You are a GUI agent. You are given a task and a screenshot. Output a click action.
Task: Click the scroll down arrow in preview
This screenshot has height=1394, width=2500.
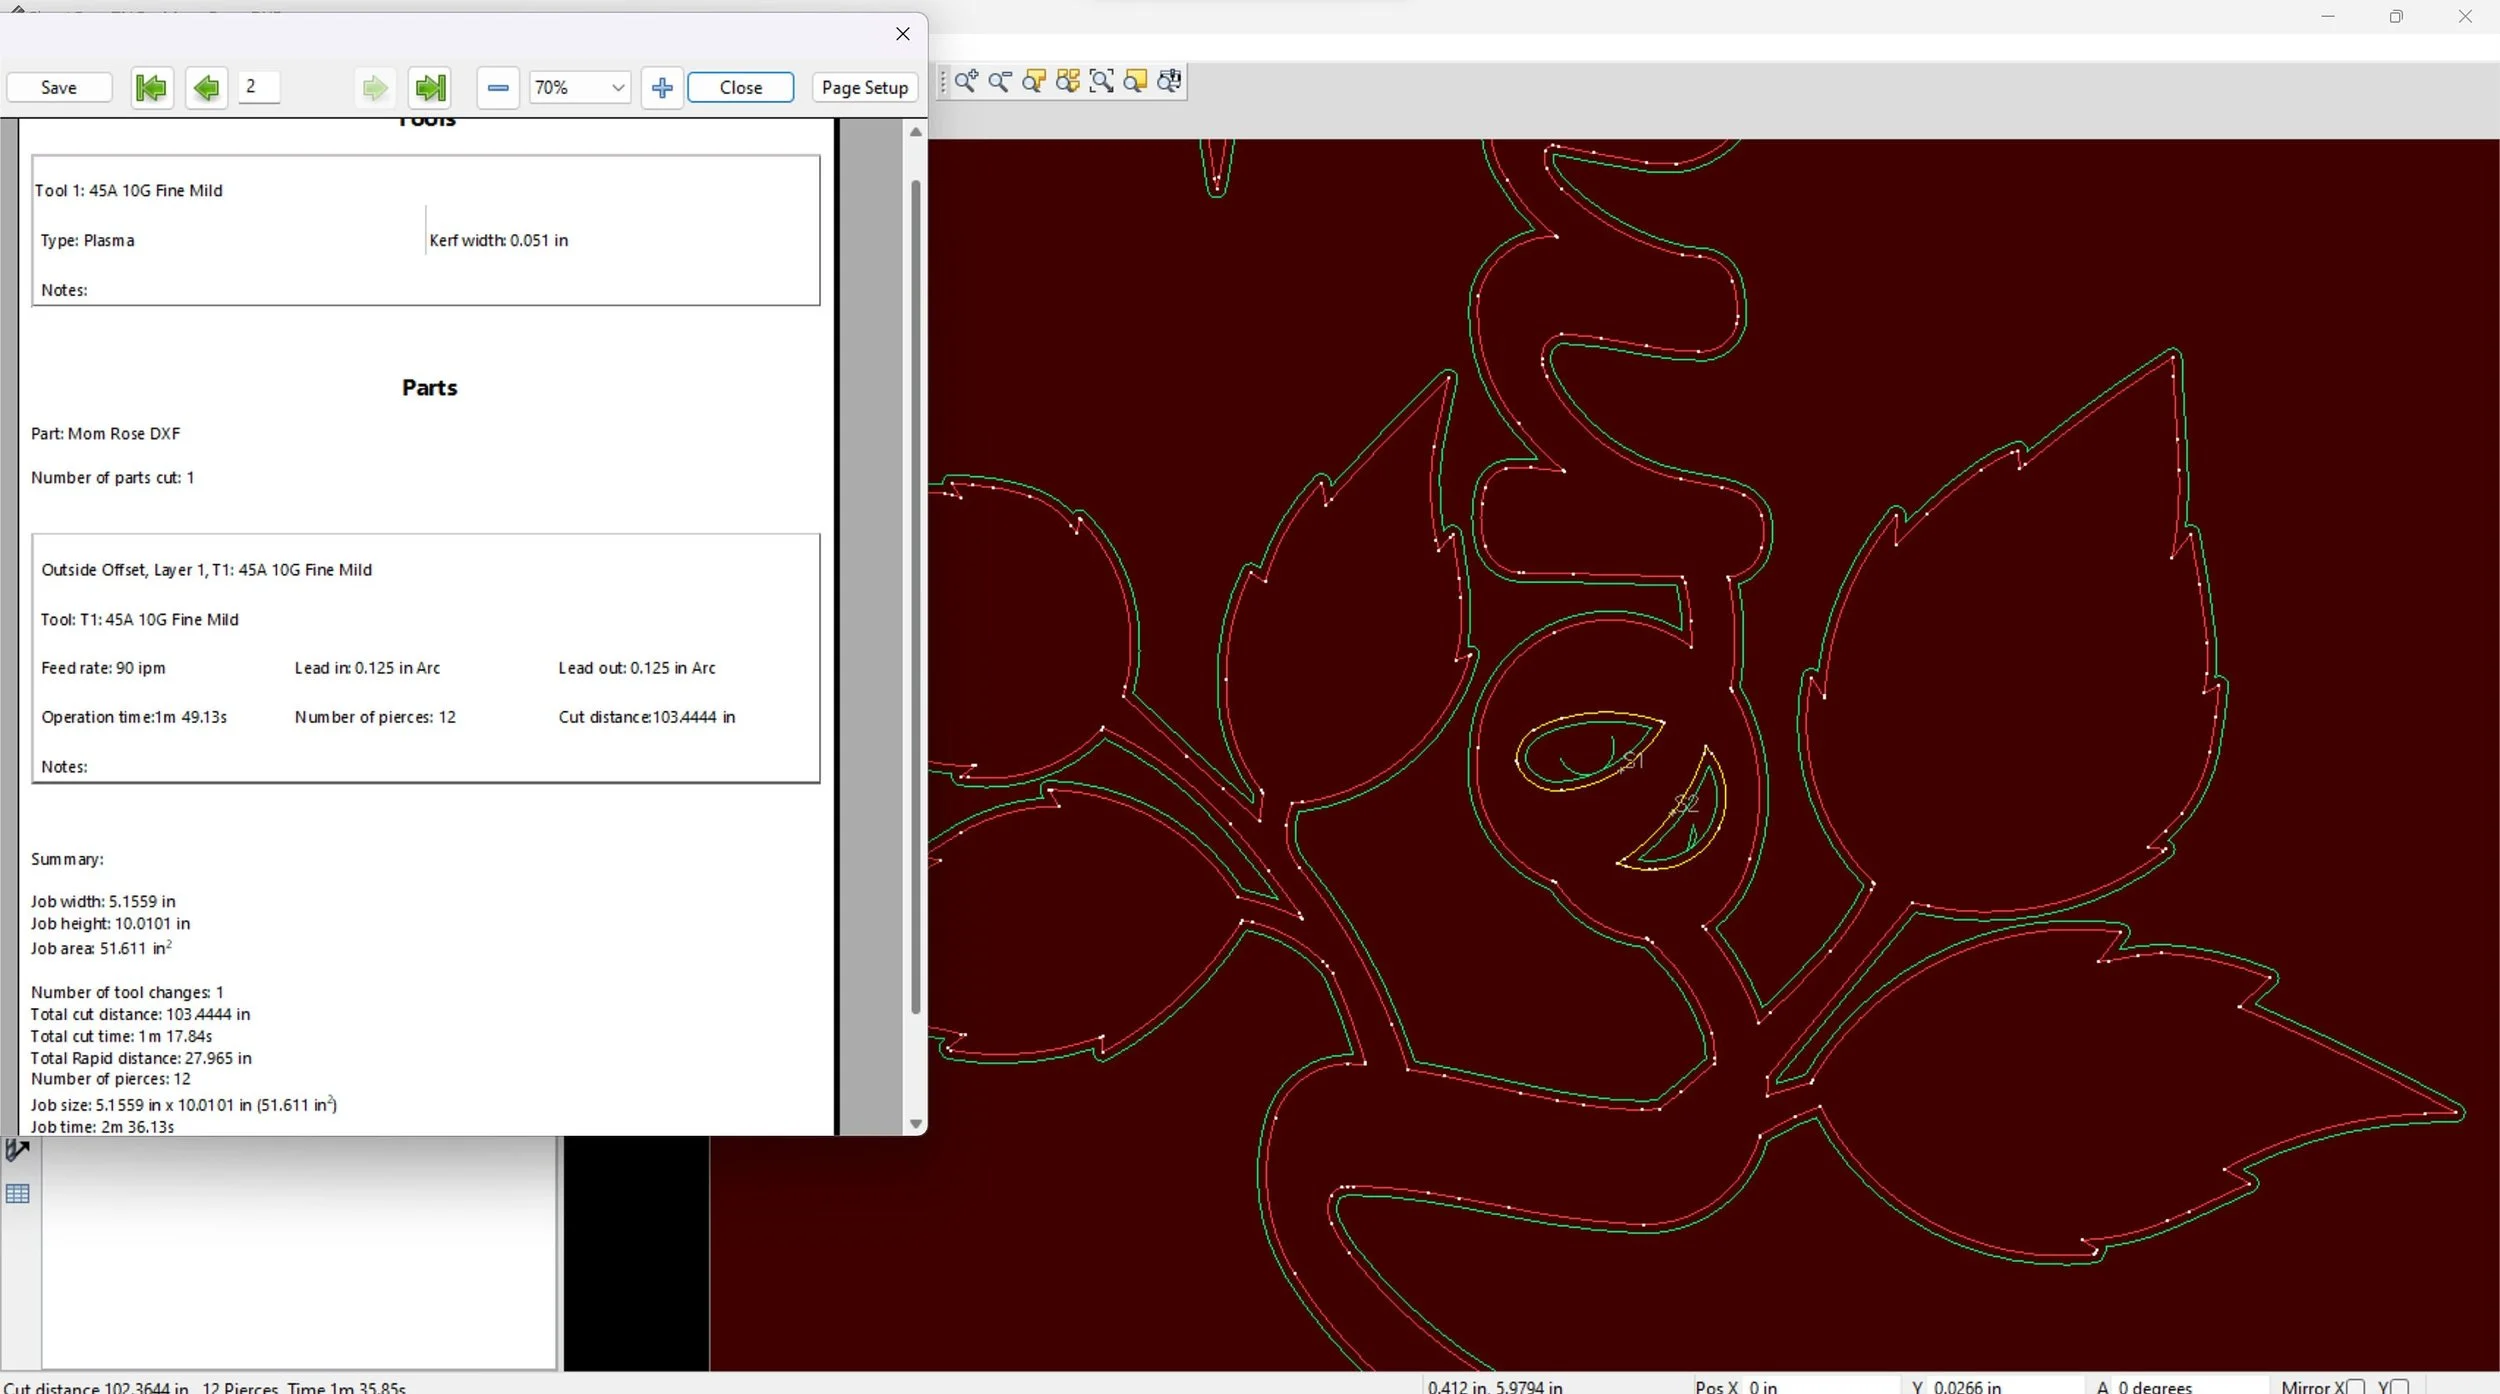tap(915, 1124)
